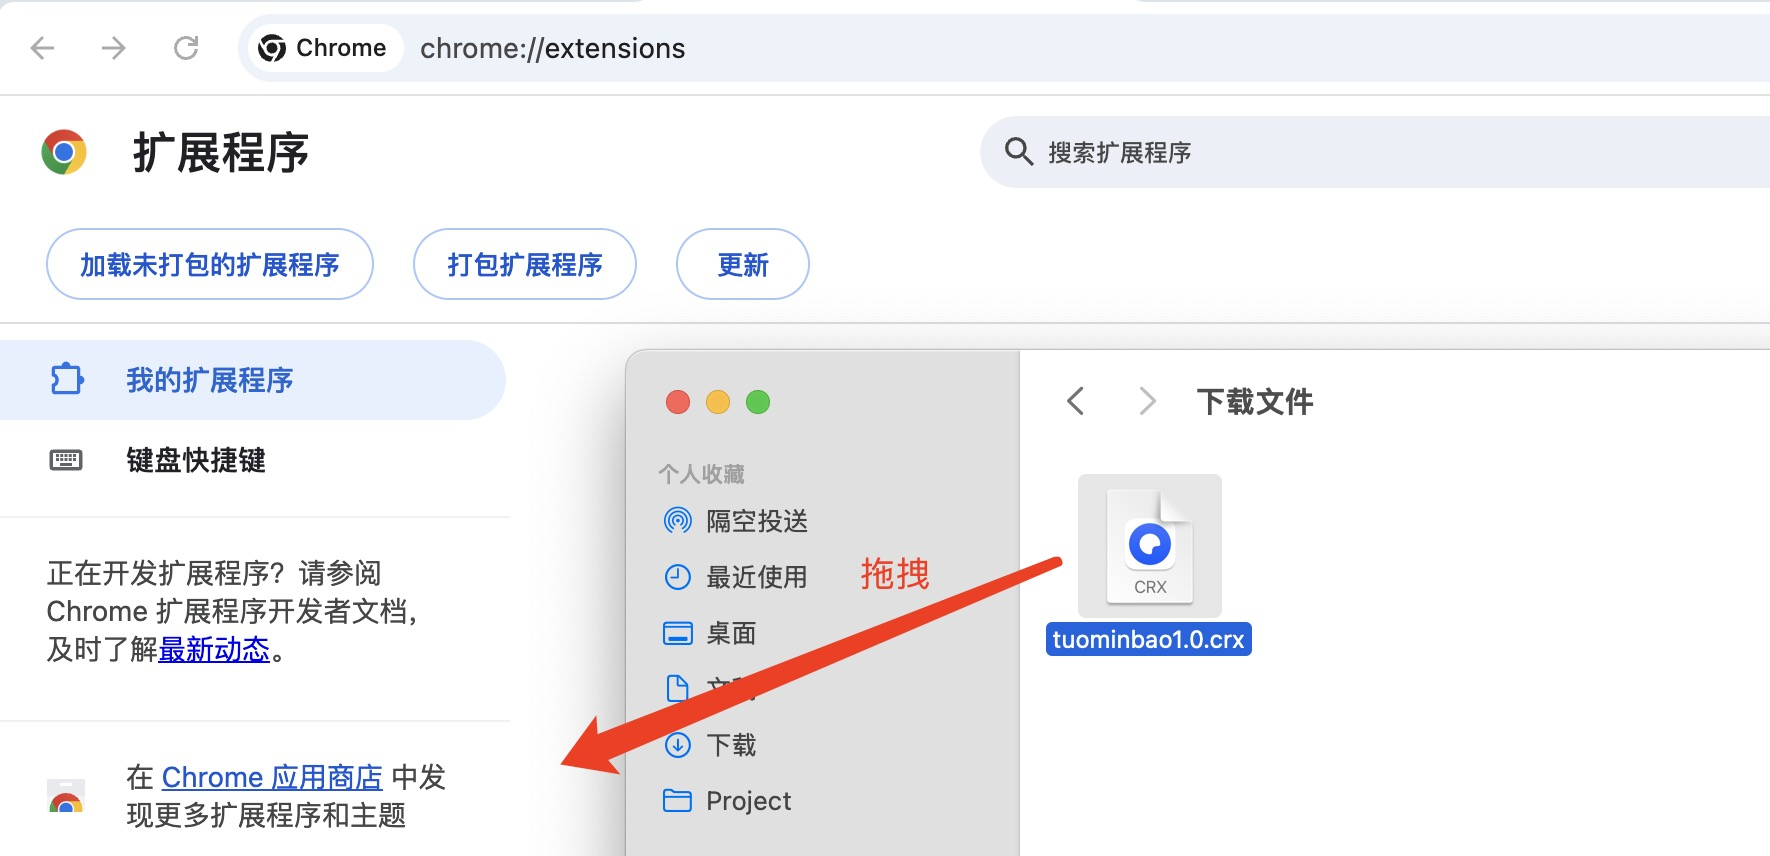
Task: Click the AirDrop (隔空投送) sidebar icon
Action: (677, 521)
